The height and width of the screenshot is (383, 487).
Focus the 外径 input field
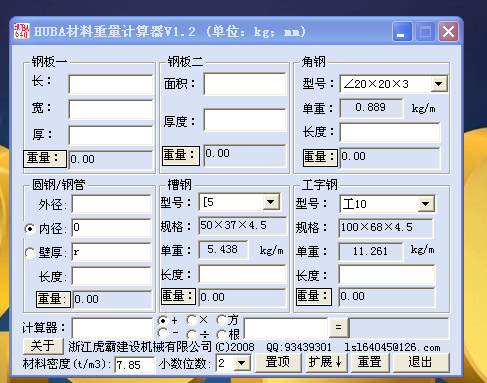pos(112,204)
